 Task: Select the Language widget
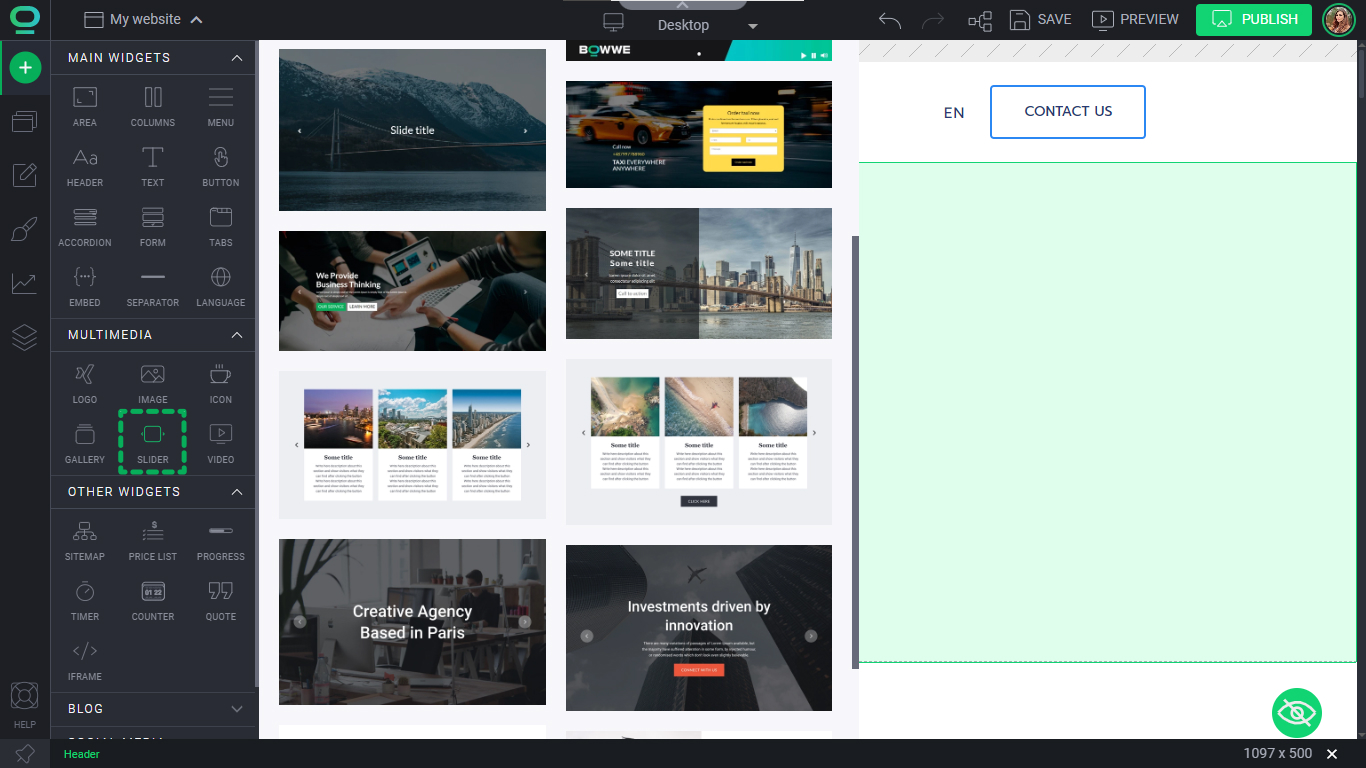(x=221, y=287)
